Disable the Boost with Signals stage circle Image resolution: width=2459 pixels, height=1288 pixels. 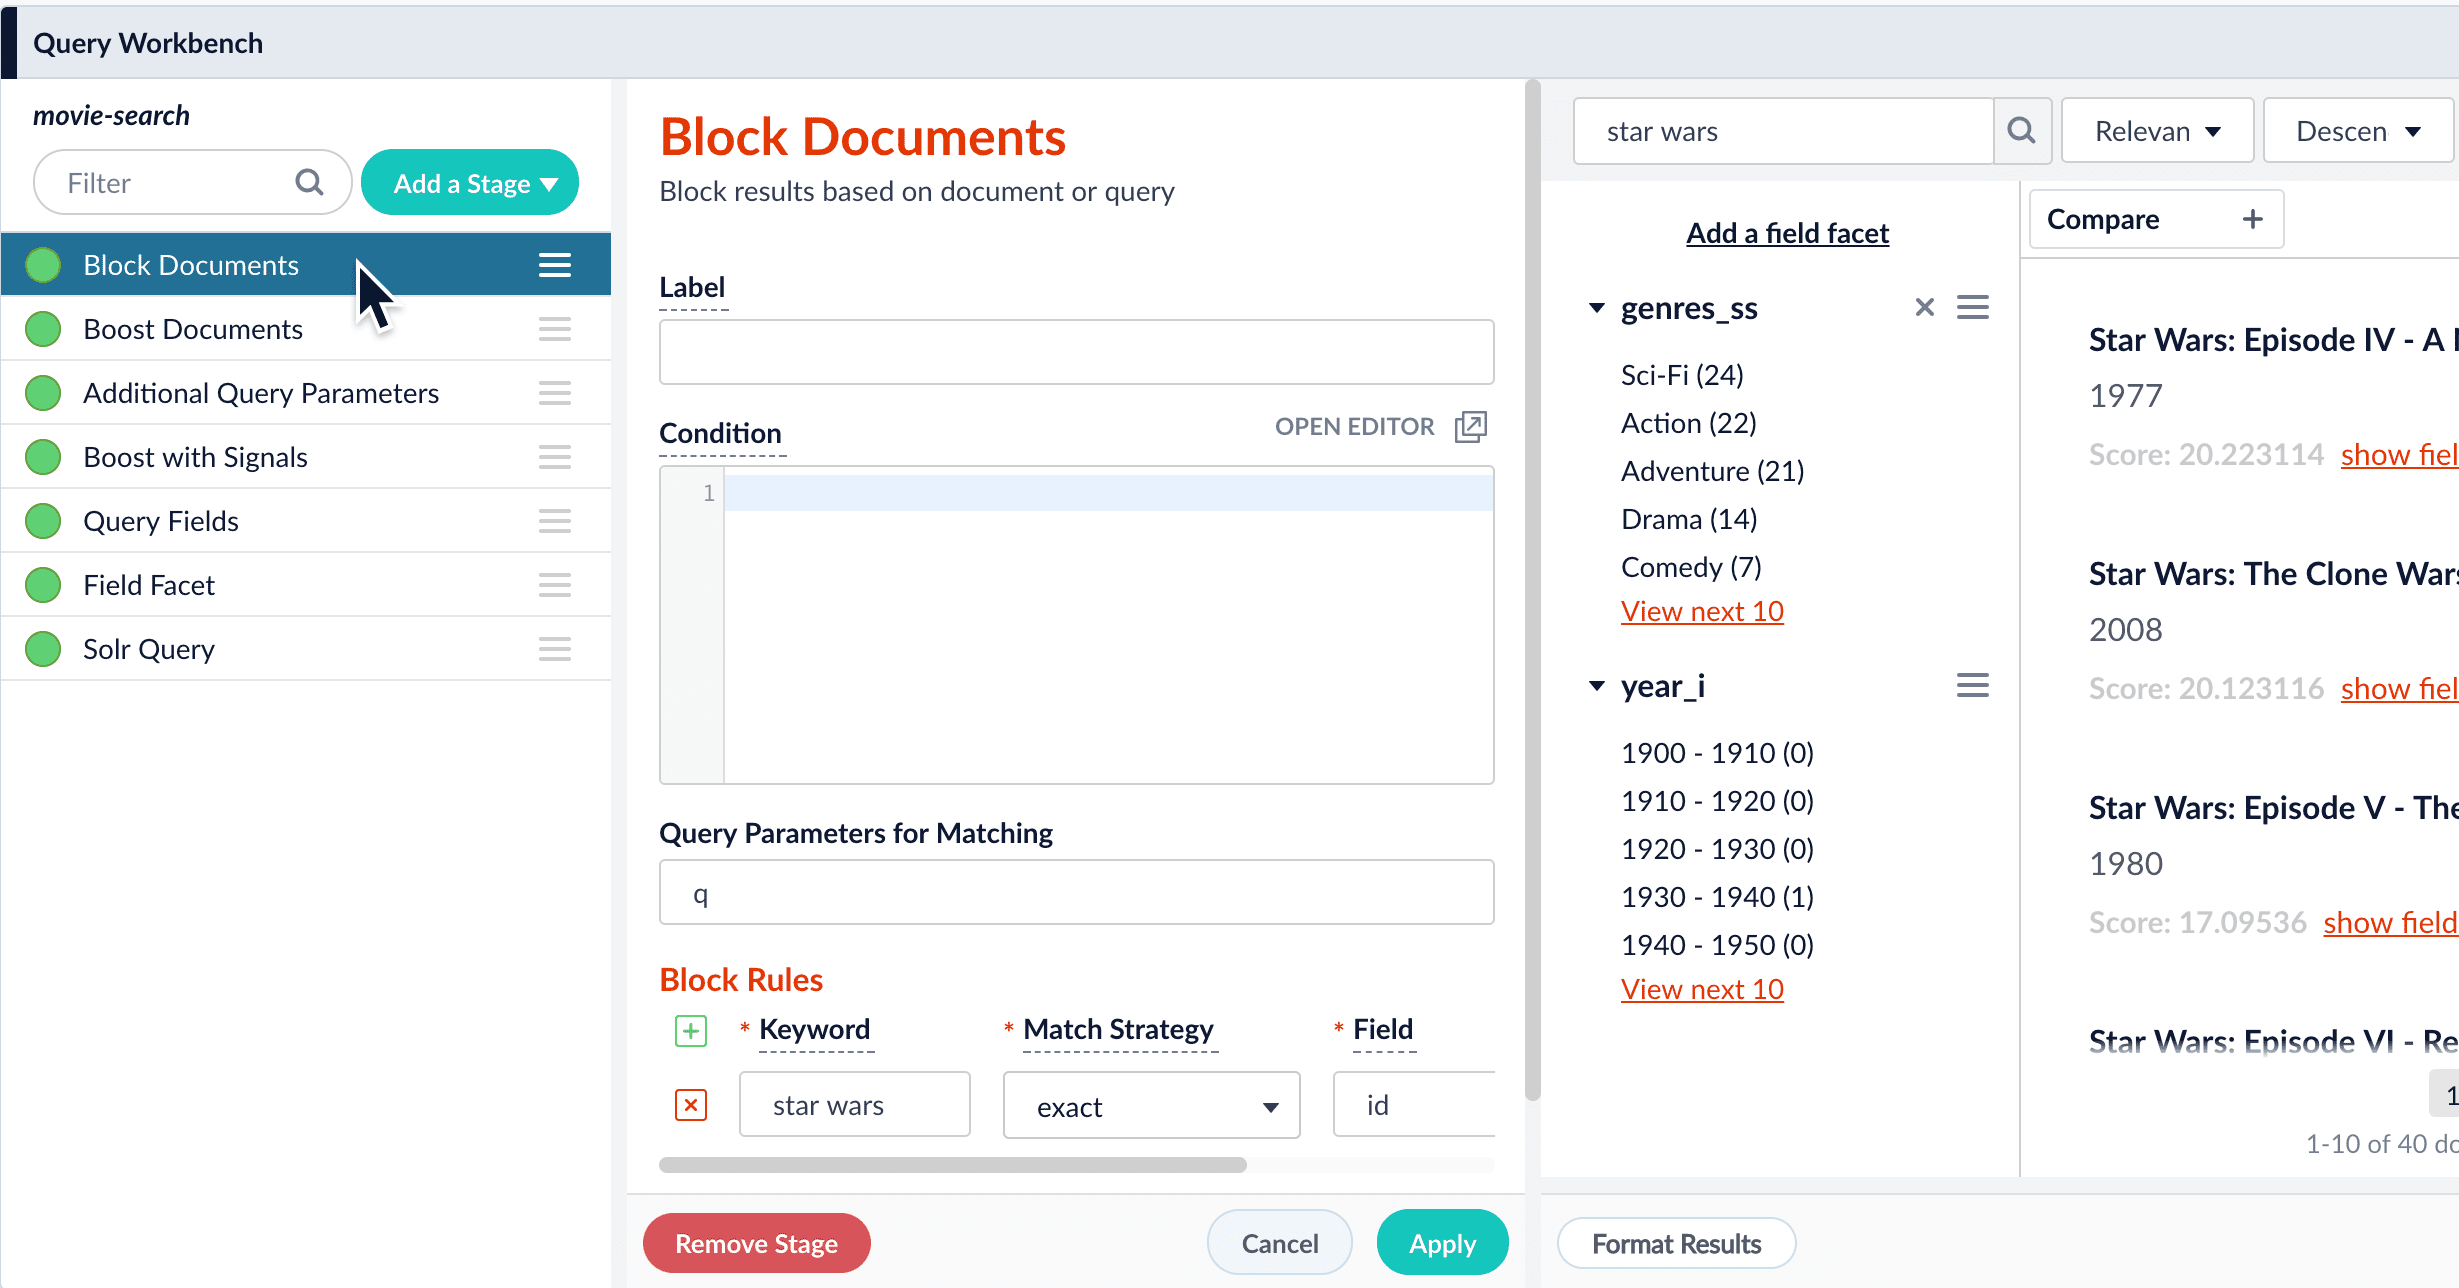tap(42, 457)
